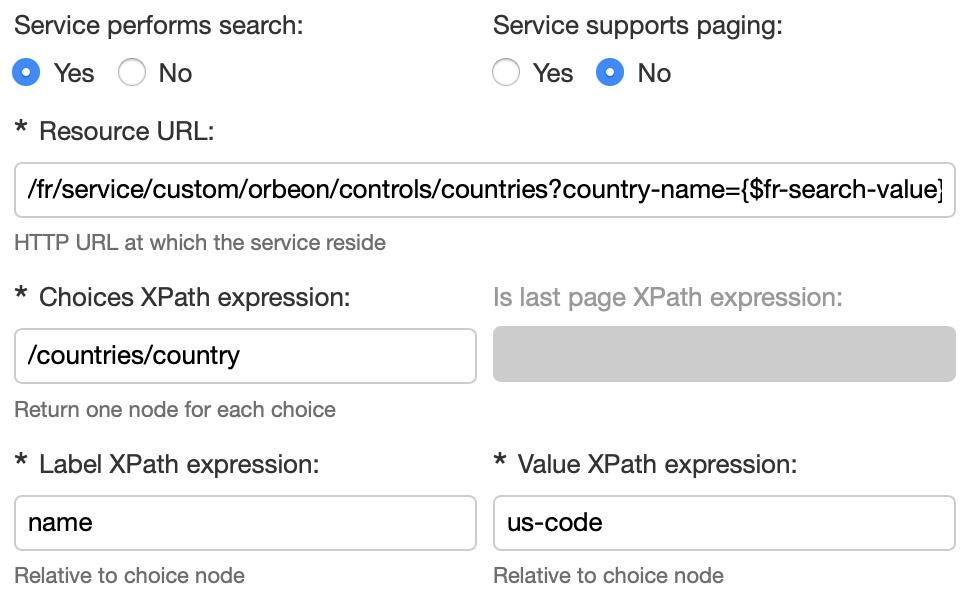The width and height of the screenshot is (974, 598).
Task: Select No for Service performs search
Action: [133, 73]
